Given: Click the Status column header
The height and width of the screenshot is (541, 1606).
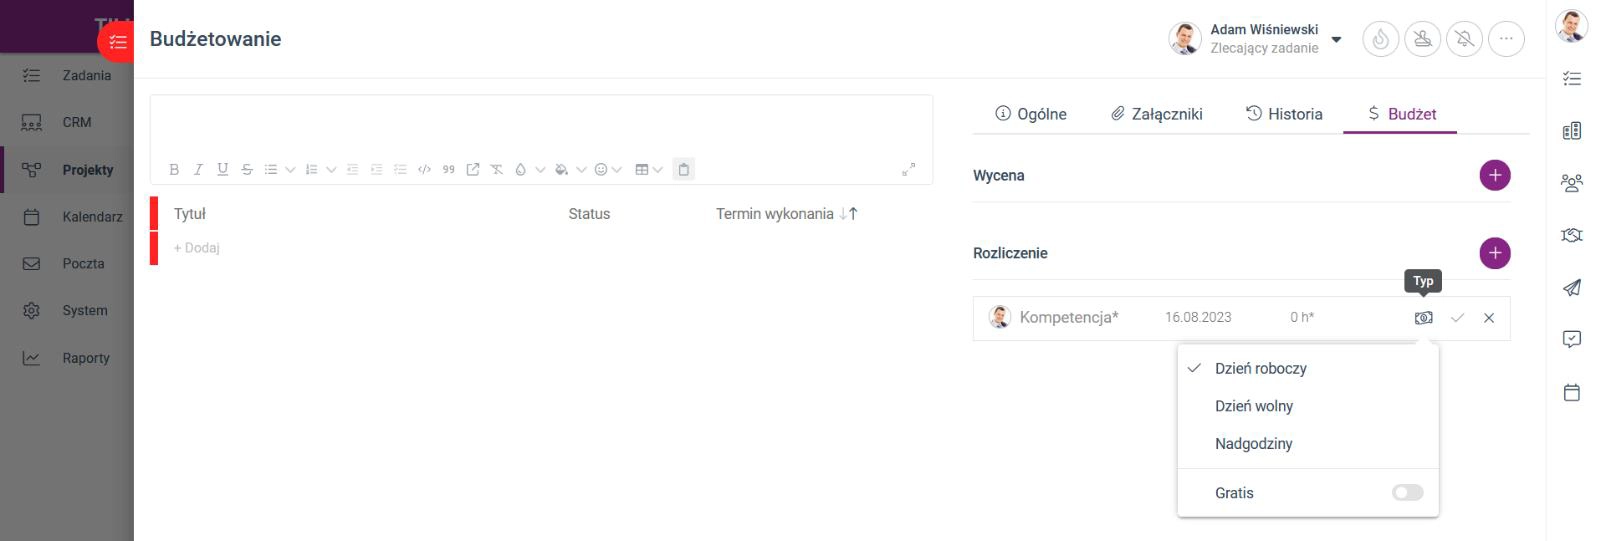Looking at the screenshot, I should point(589,214).
